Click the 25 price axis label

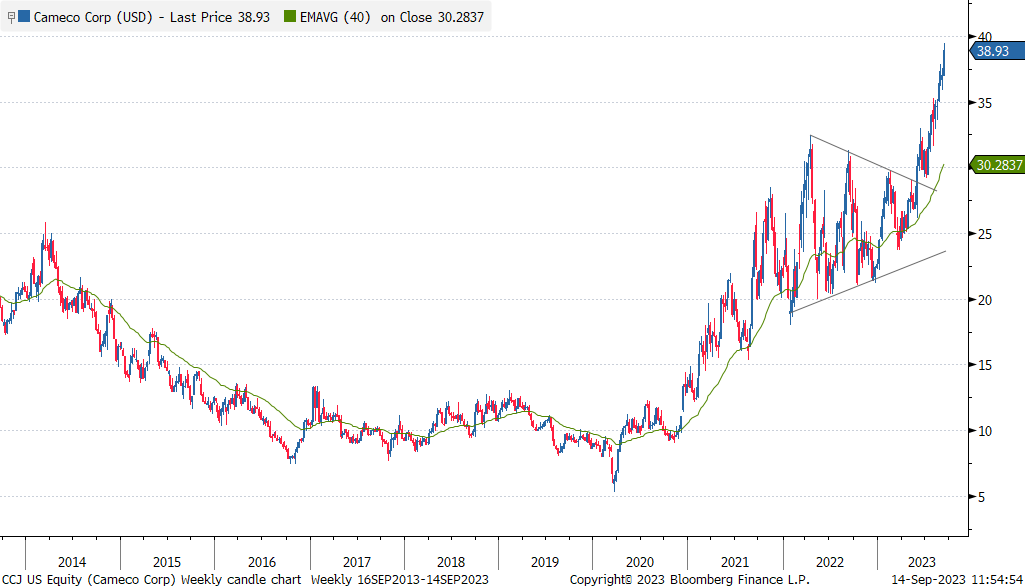(984, 234)
